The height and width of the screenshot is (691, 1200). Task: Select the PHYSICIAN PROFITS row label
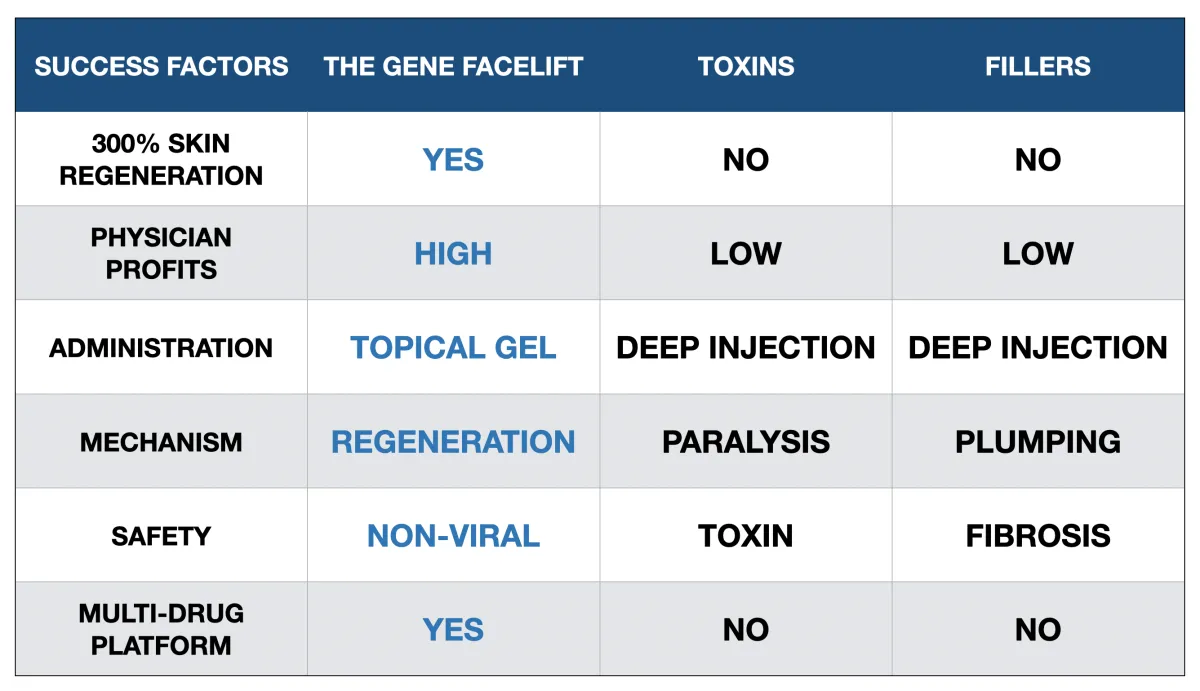pos(161,253)
